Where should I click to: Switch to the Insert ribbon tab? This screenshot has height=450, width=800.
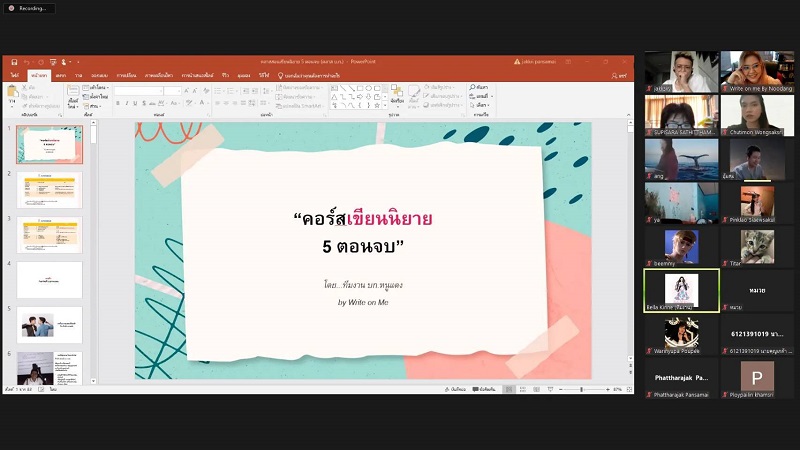pyautogui.click(x=60, y=75)
